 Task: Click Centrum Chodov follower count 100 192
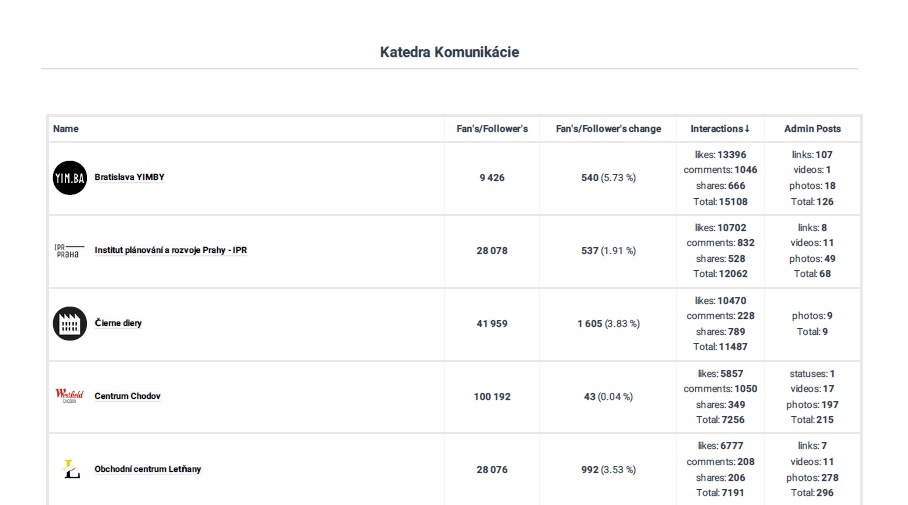492,396
